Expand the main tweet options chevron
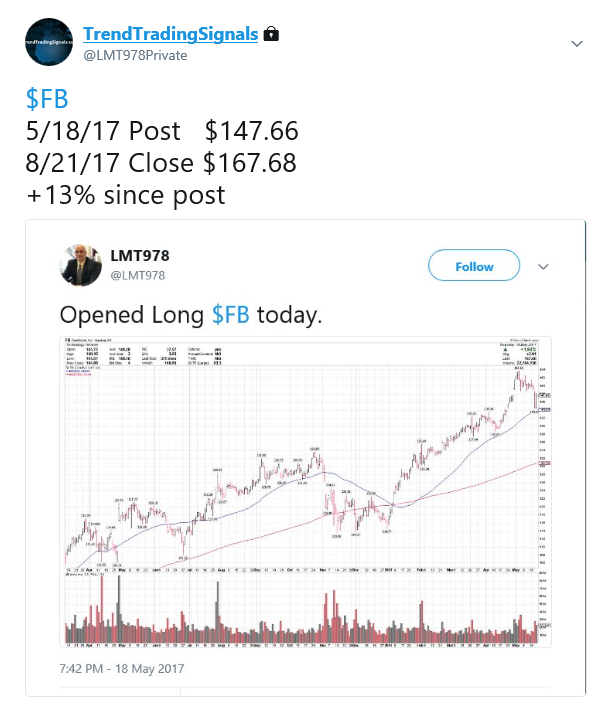This screenshot has height=701, width=611. (x=577, y=44)
